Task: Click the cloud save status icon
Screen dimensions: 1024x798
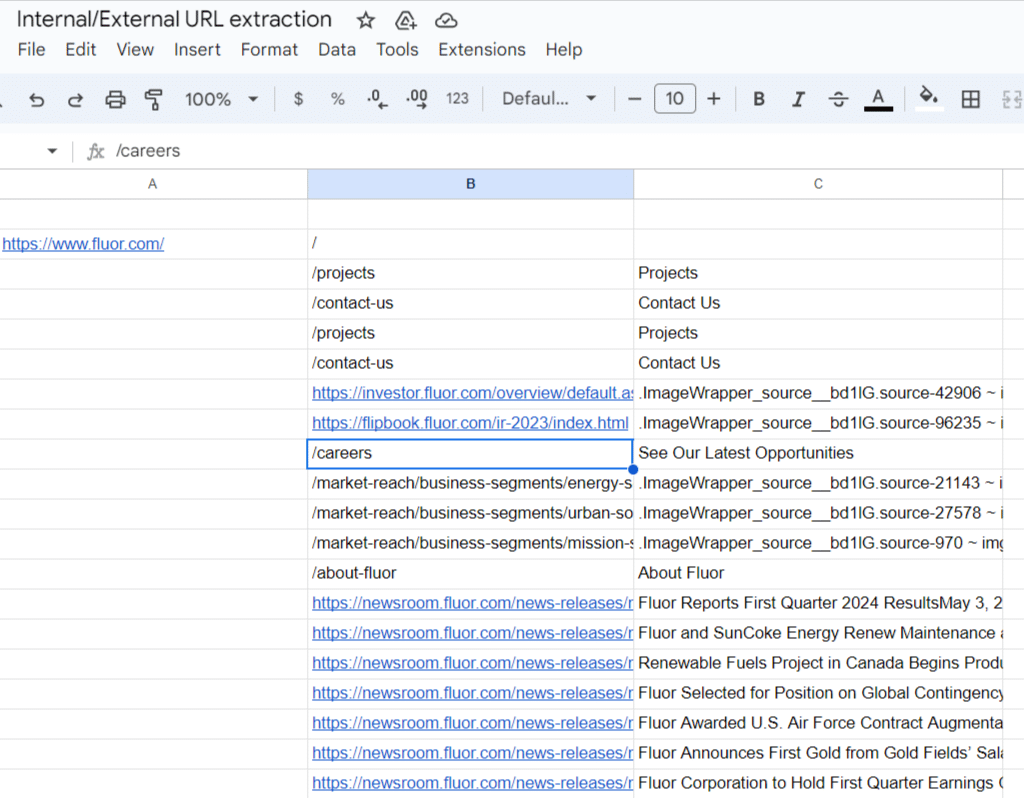Action: [x=446, y=20]
